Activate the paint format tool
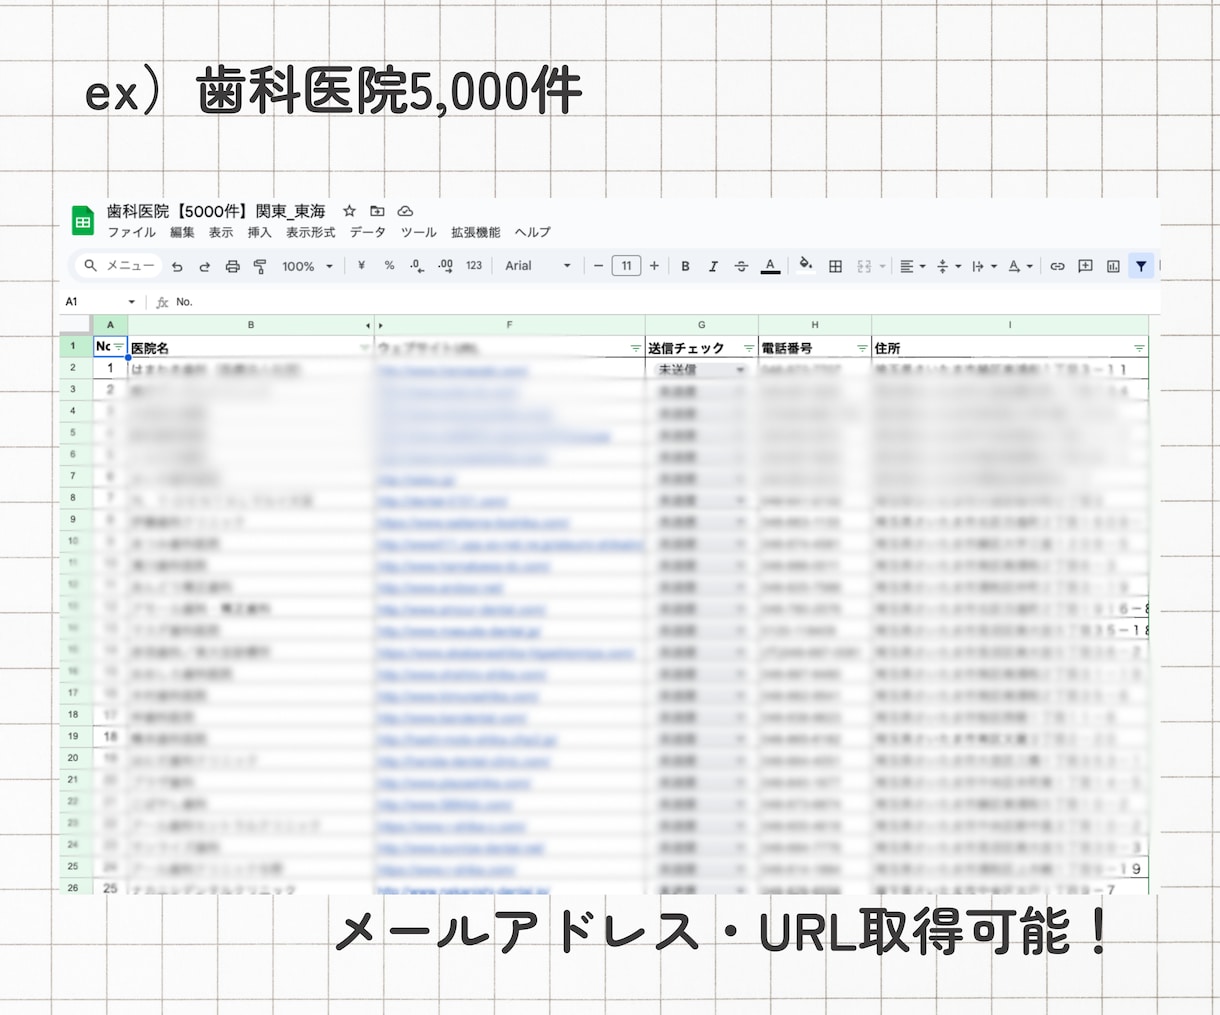 click(260, 266)
